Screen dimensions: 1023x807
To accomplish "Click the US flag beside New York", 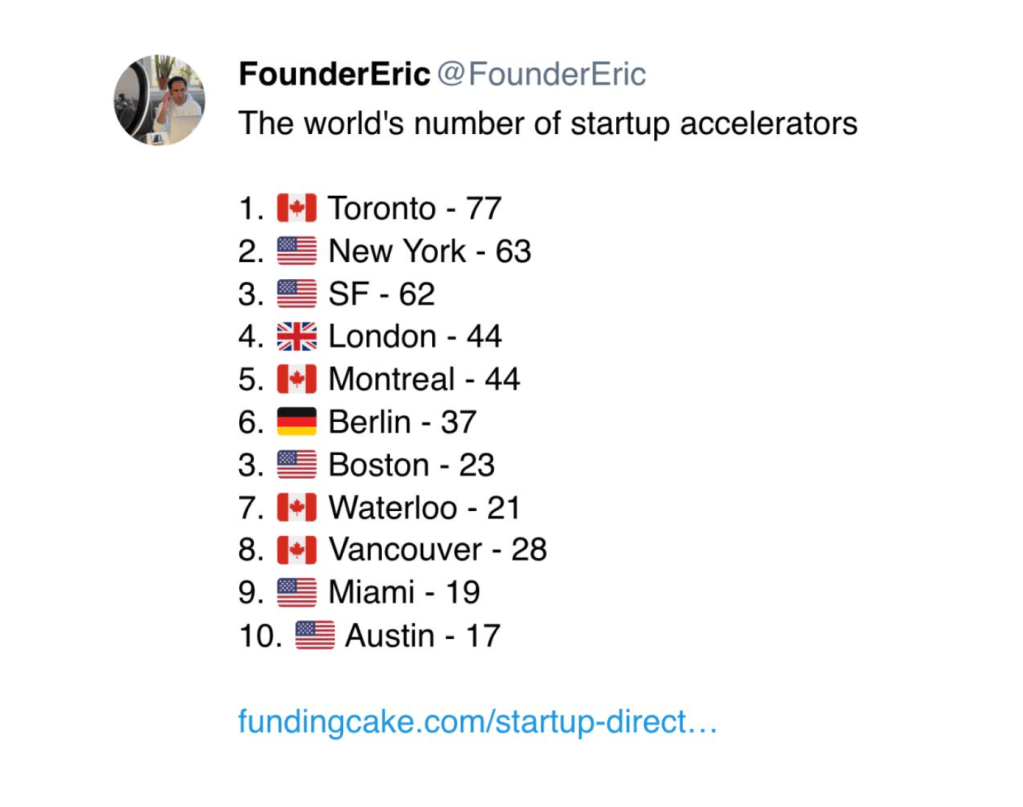I will pos(296,251).
